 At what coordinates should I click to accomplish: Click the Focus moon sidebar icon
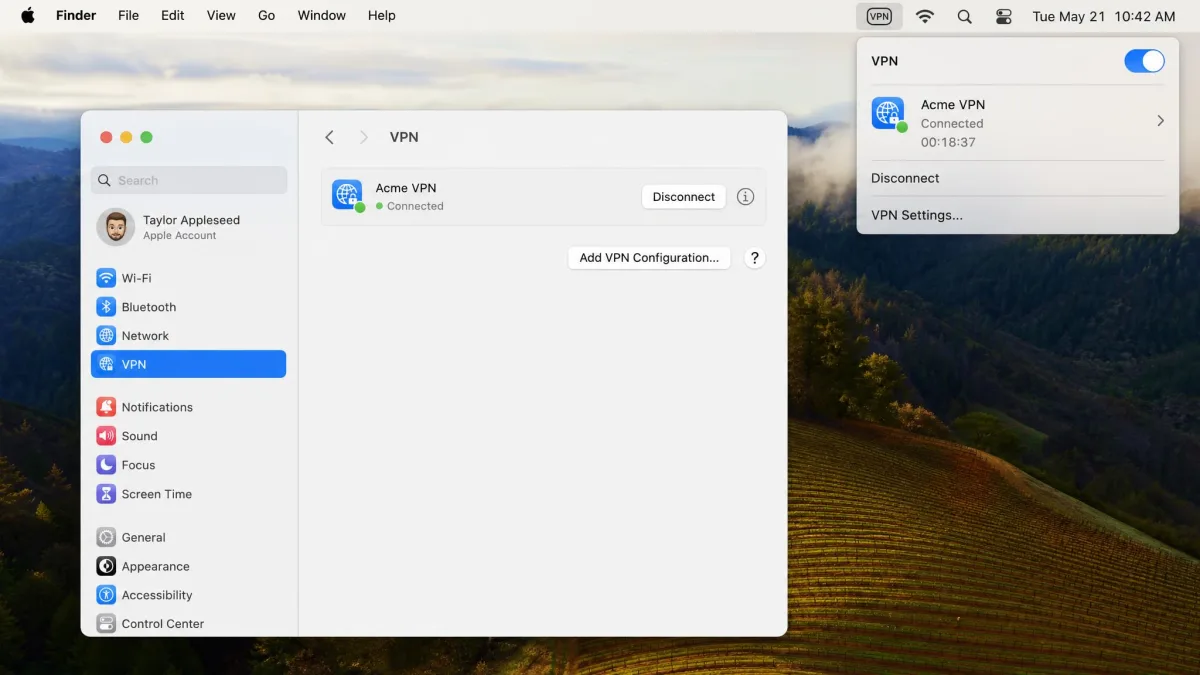[x=106, y=465]
